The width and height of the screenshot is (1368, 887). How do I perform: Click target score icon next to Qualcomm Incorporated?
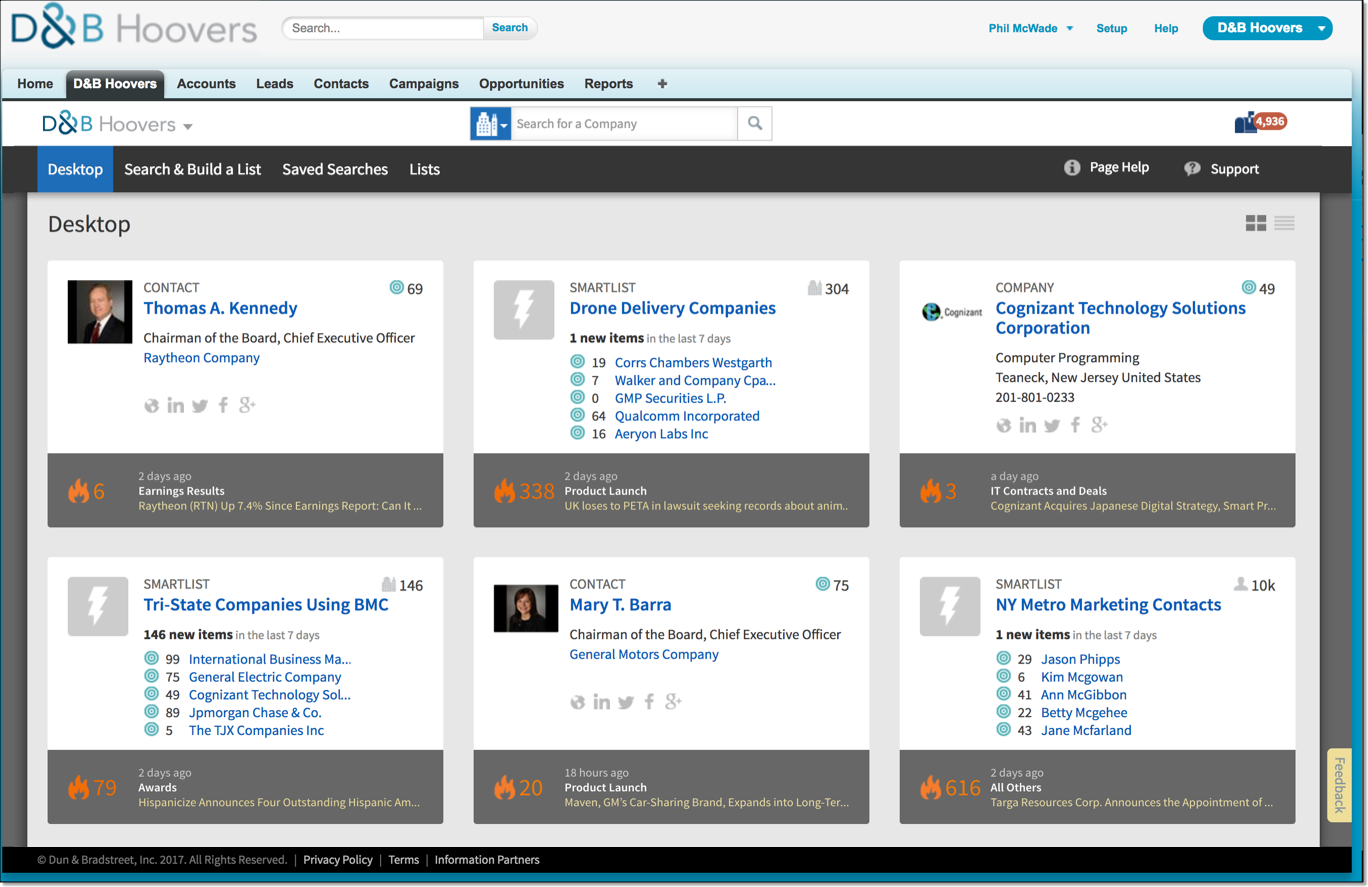[577, 415]
